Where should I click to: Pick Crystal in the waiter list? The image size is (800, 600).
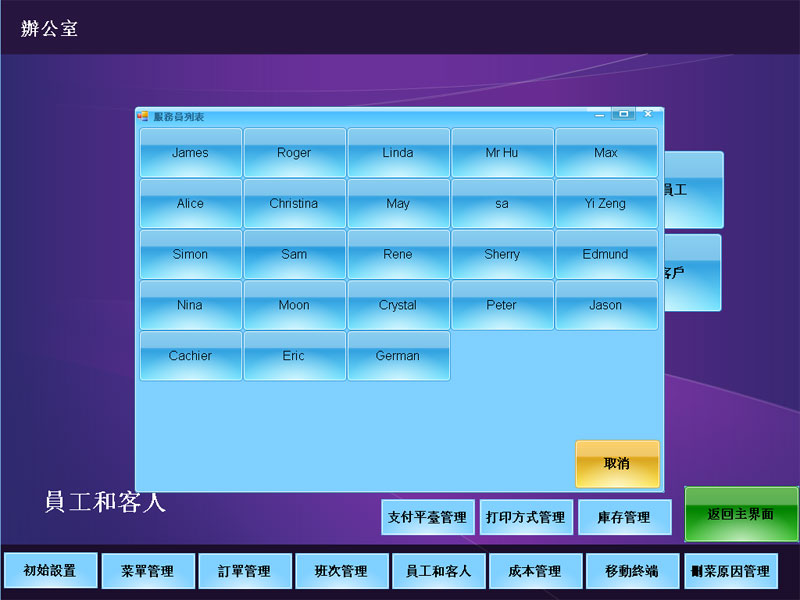pos(398,306)
